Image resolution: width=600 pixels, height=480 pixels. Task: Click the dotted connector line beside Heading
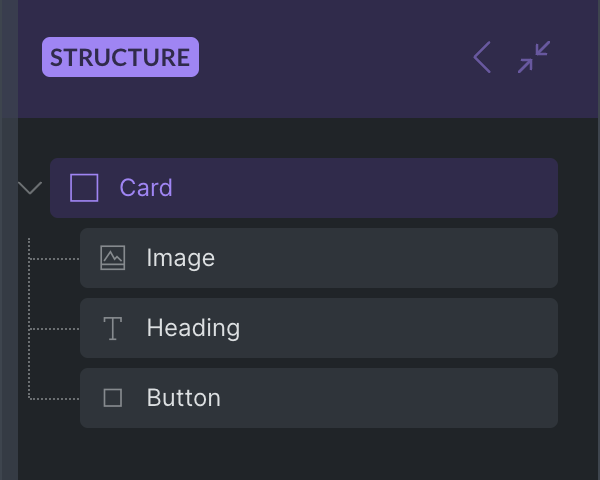[55, 329]
